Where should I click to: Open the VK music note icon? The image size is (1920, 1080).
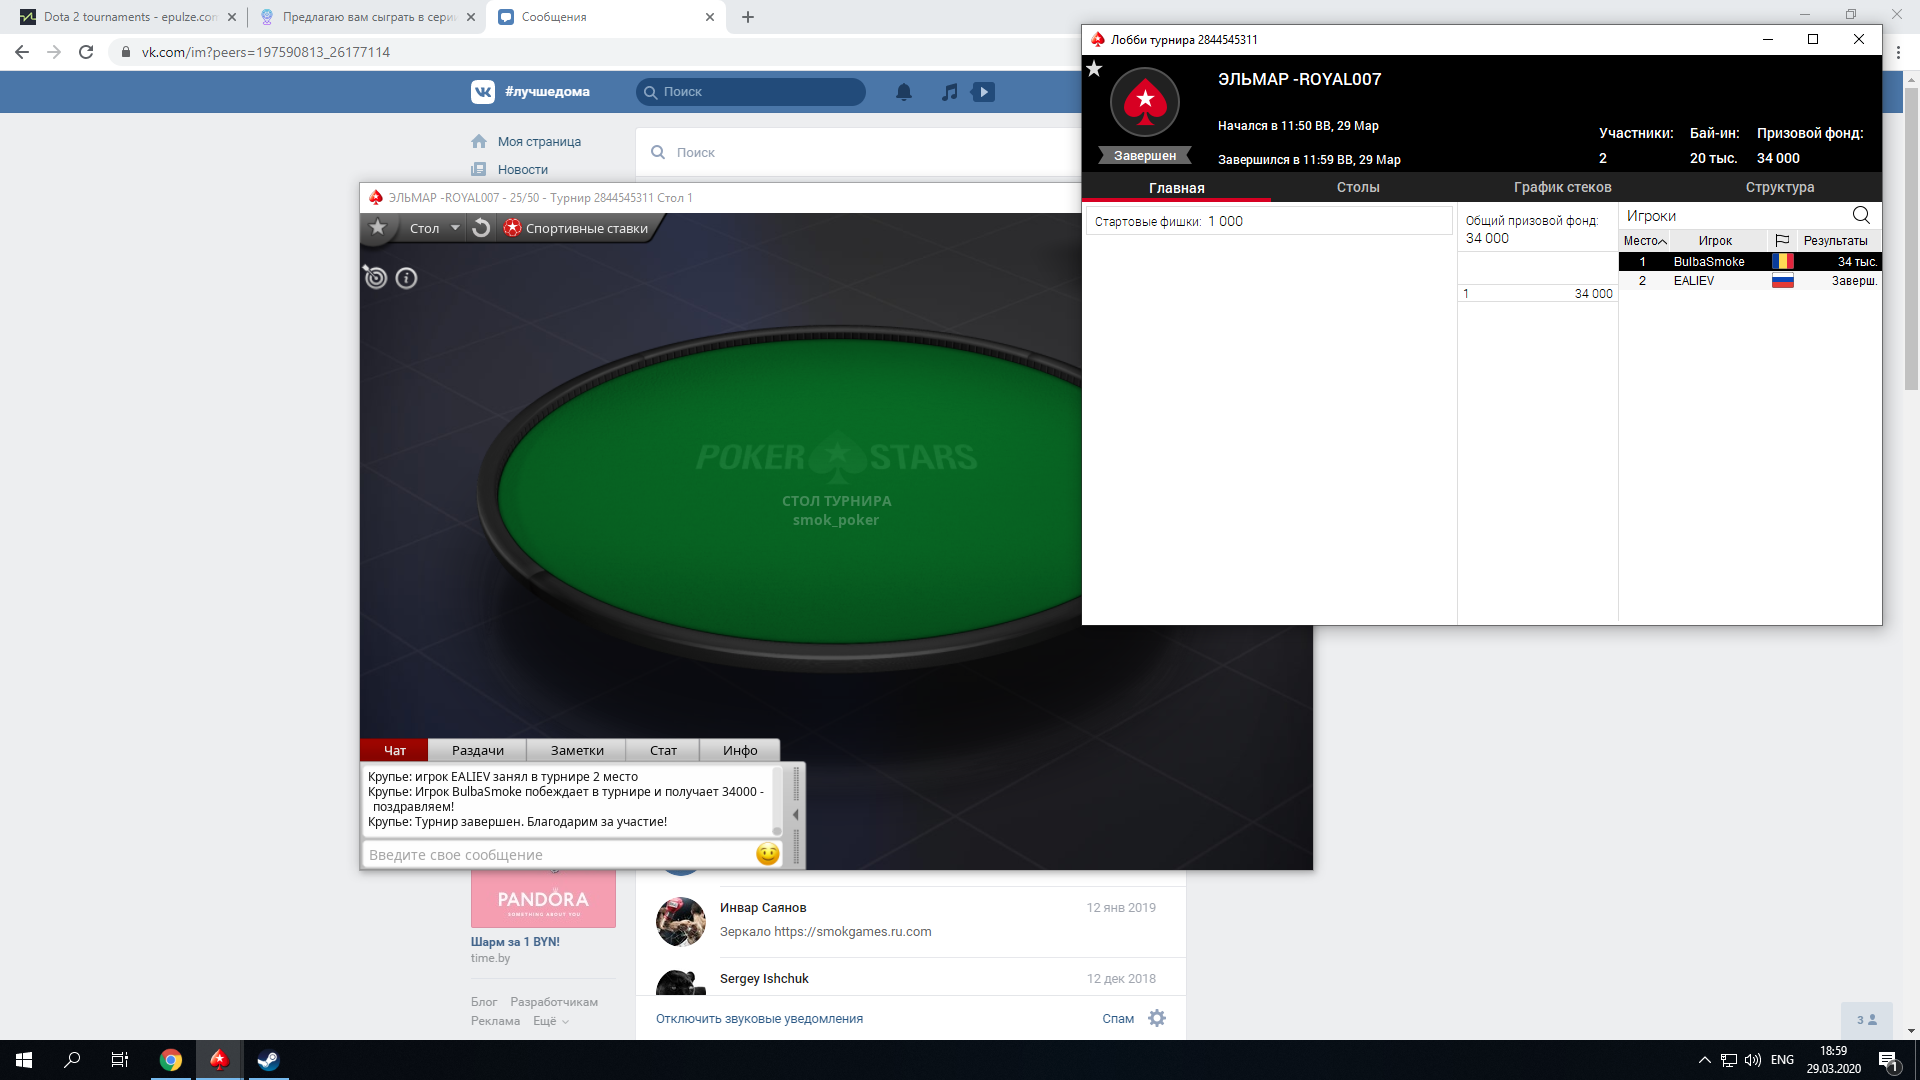950,92
